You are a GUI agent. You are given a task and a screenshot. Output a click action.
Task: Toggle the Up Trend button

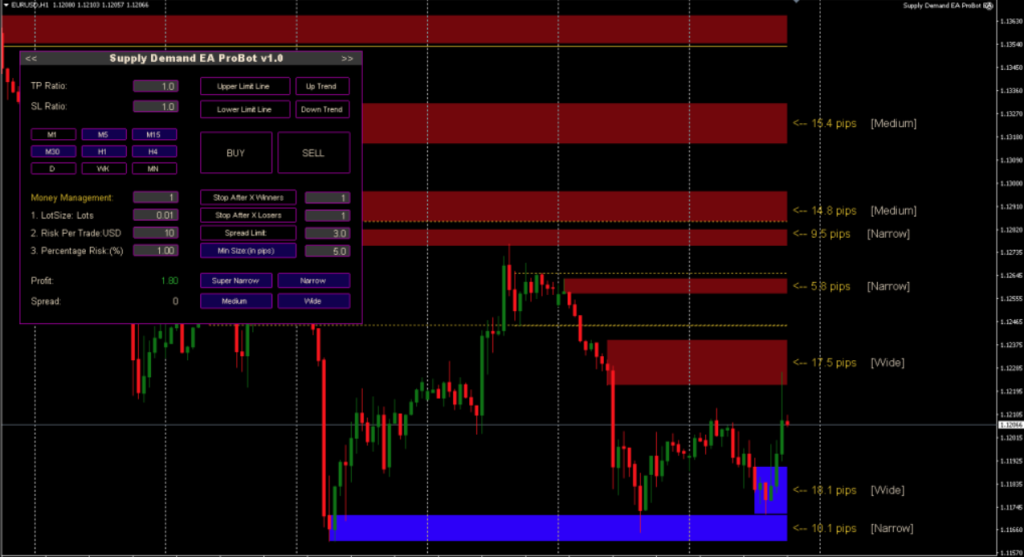322,86
